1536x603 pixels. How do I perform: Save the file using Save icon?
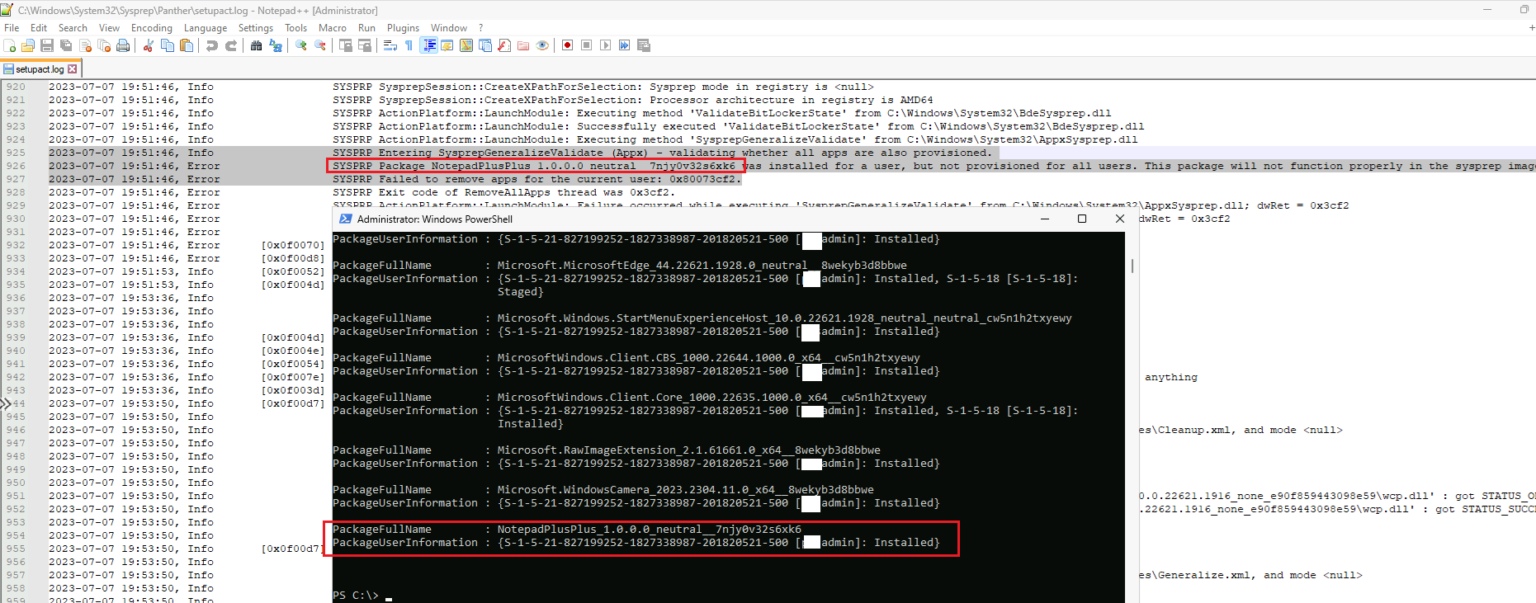pyautogui.click(x=47, y=45)
